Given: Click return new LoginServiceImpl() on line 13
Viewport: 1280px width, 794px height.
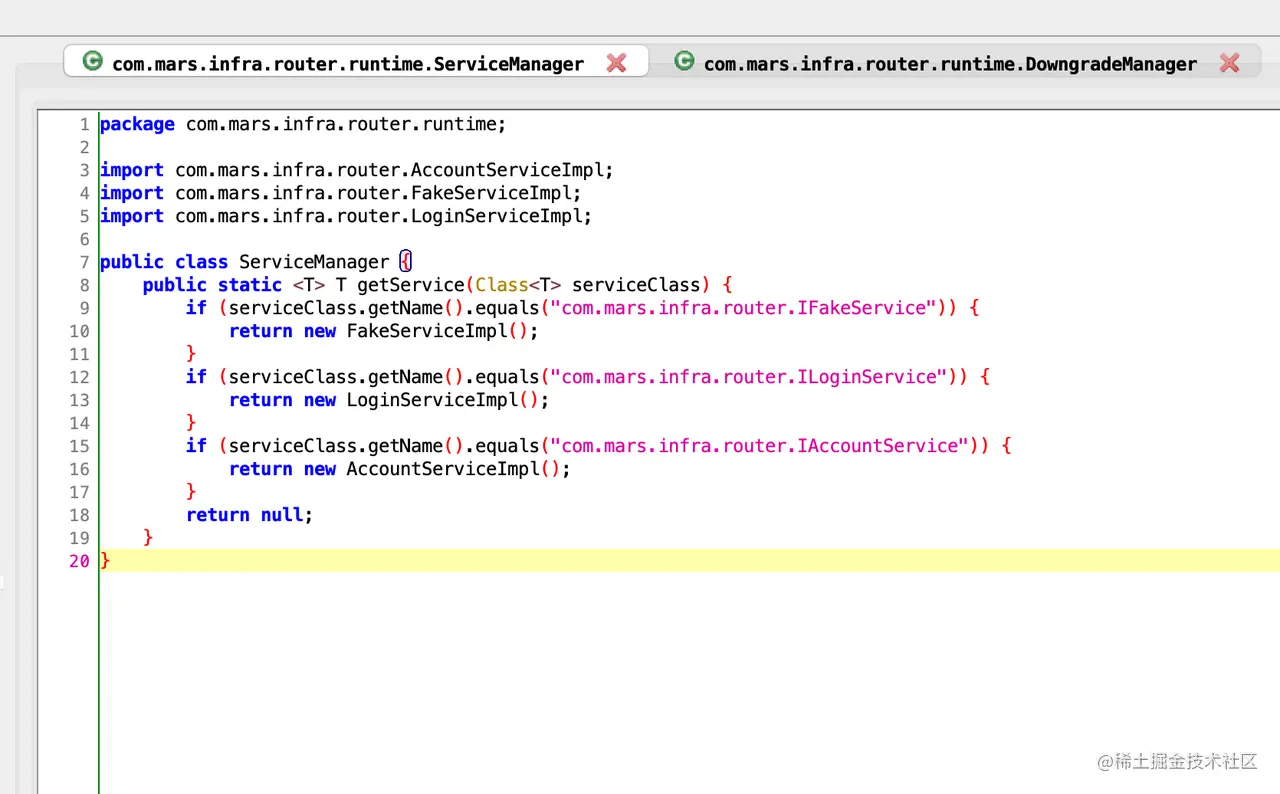Looking at the screenshot, I should (x=389, y=401).
